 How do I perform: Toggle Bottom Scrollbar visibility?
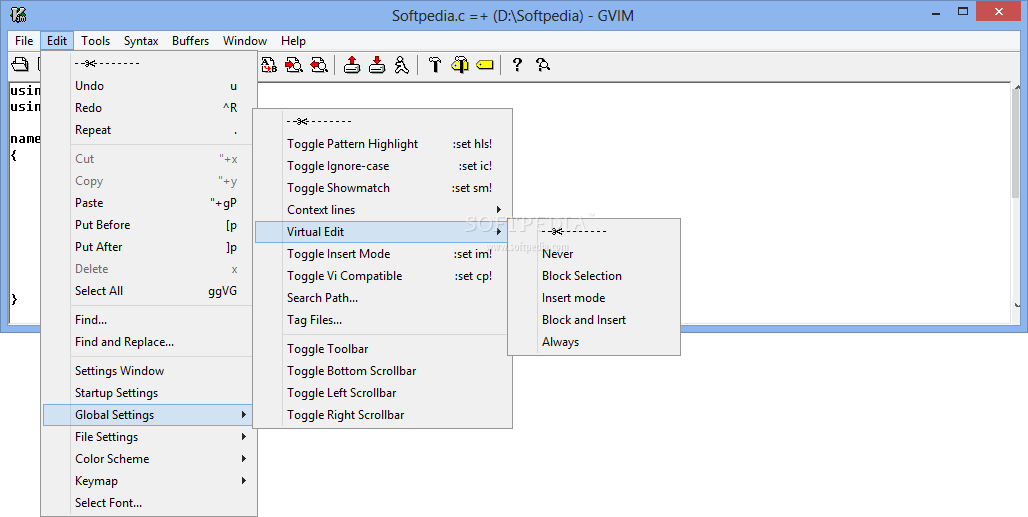point(382,371)
